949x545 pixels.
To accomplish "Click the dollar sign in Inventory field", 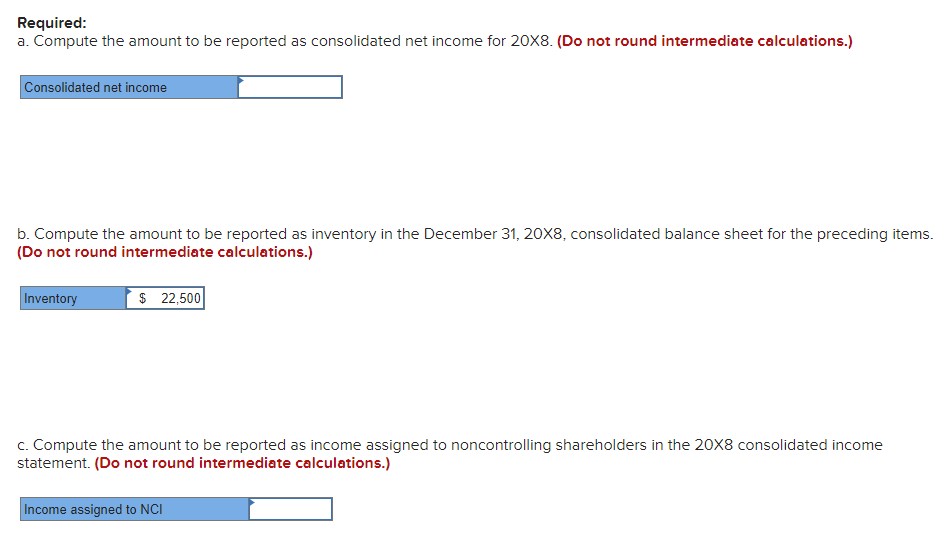I will click(142, 299).
